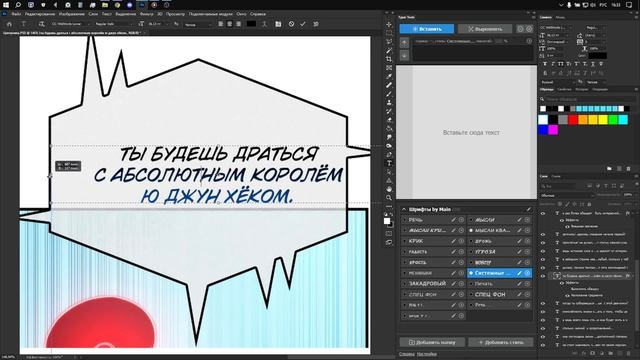Screen dimensions: 640x360
Task: Select the Frame tool
Action: point(389,68)
